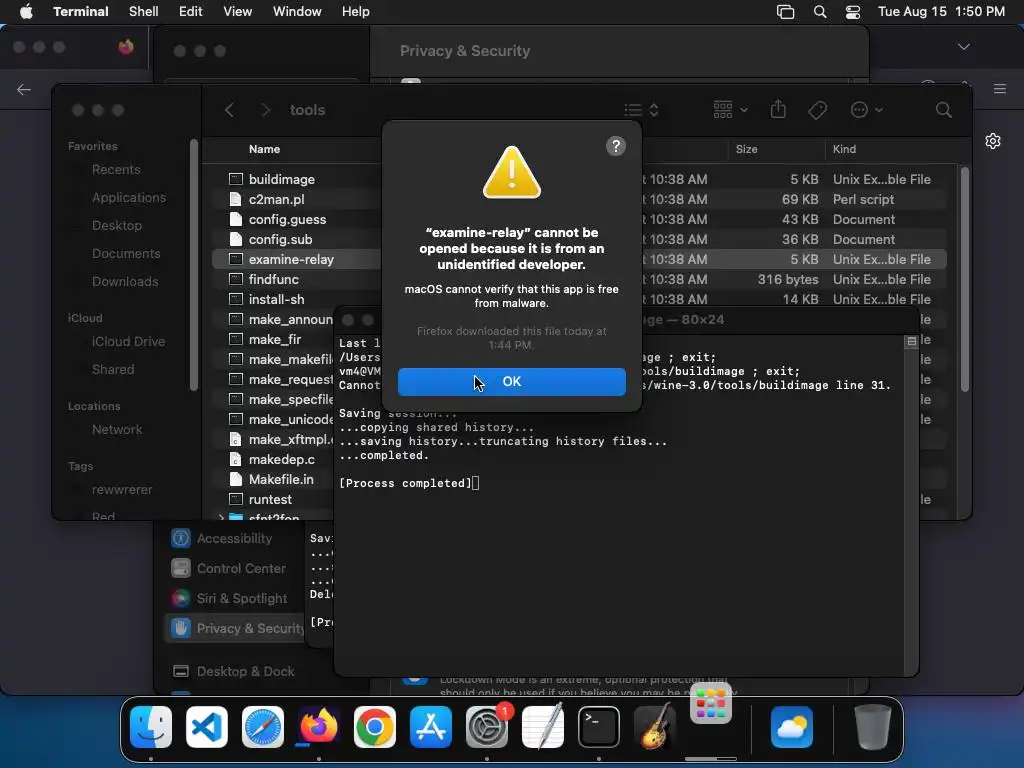The image size is (1024, 768).
Task: Open Control Center in menu bar
Action: pyautogui.click(x=852, y=12)
